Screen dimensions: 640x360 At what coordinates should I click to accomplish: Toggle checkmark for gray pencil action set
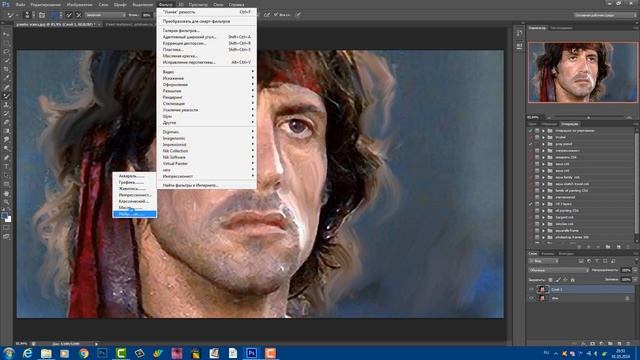pyautogui.click(x=531, y=144)
